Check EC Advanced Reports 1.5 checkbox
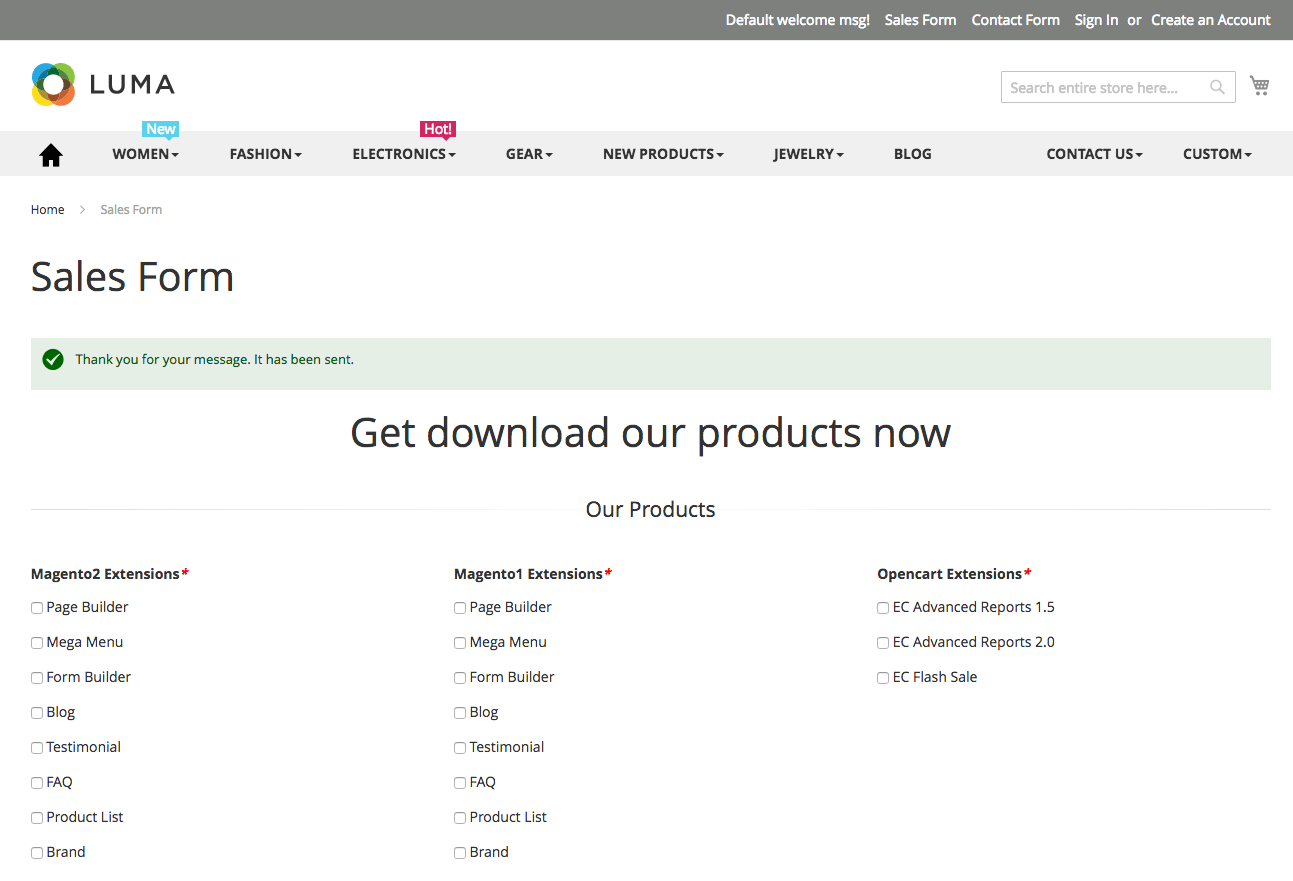This screenshot has height=881, width=1293. pyautogui.click(x=883, y=608)
